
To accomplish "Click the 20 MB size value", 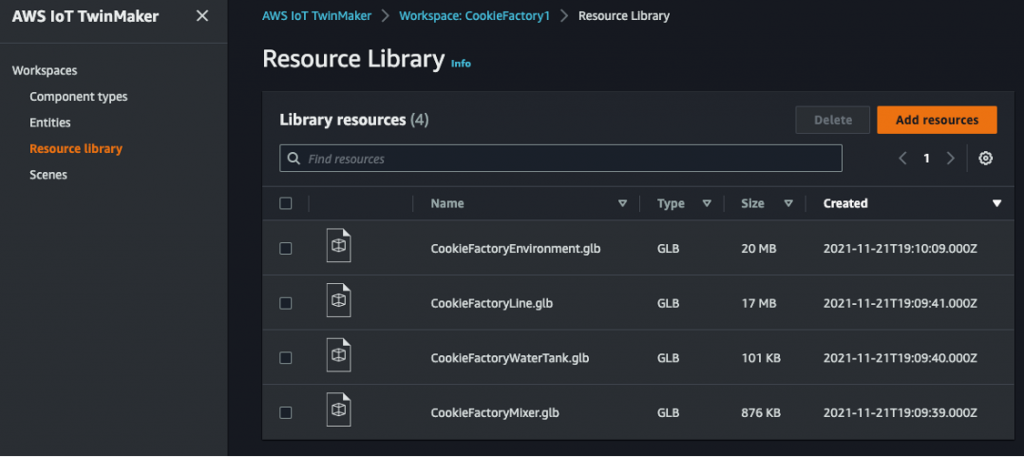I will [x=759, y=249].
